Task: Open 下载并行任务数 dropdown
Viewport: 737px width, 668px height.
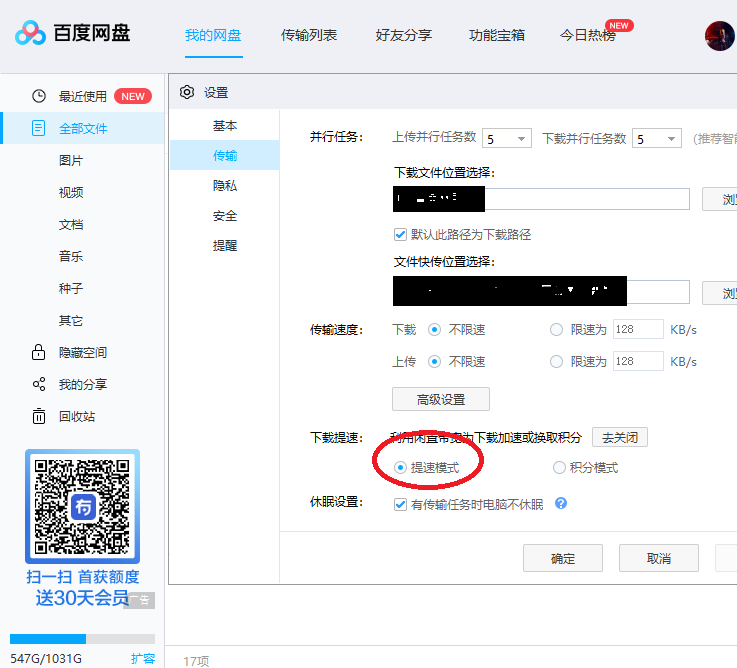Action: tap(657, 139)
